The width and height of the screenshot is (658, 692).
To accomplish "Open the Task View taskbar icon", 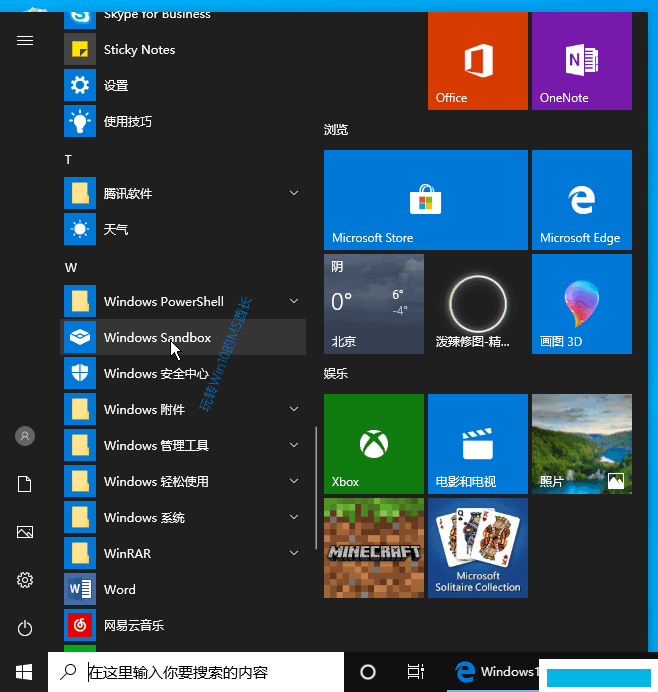I will [415, 672].
